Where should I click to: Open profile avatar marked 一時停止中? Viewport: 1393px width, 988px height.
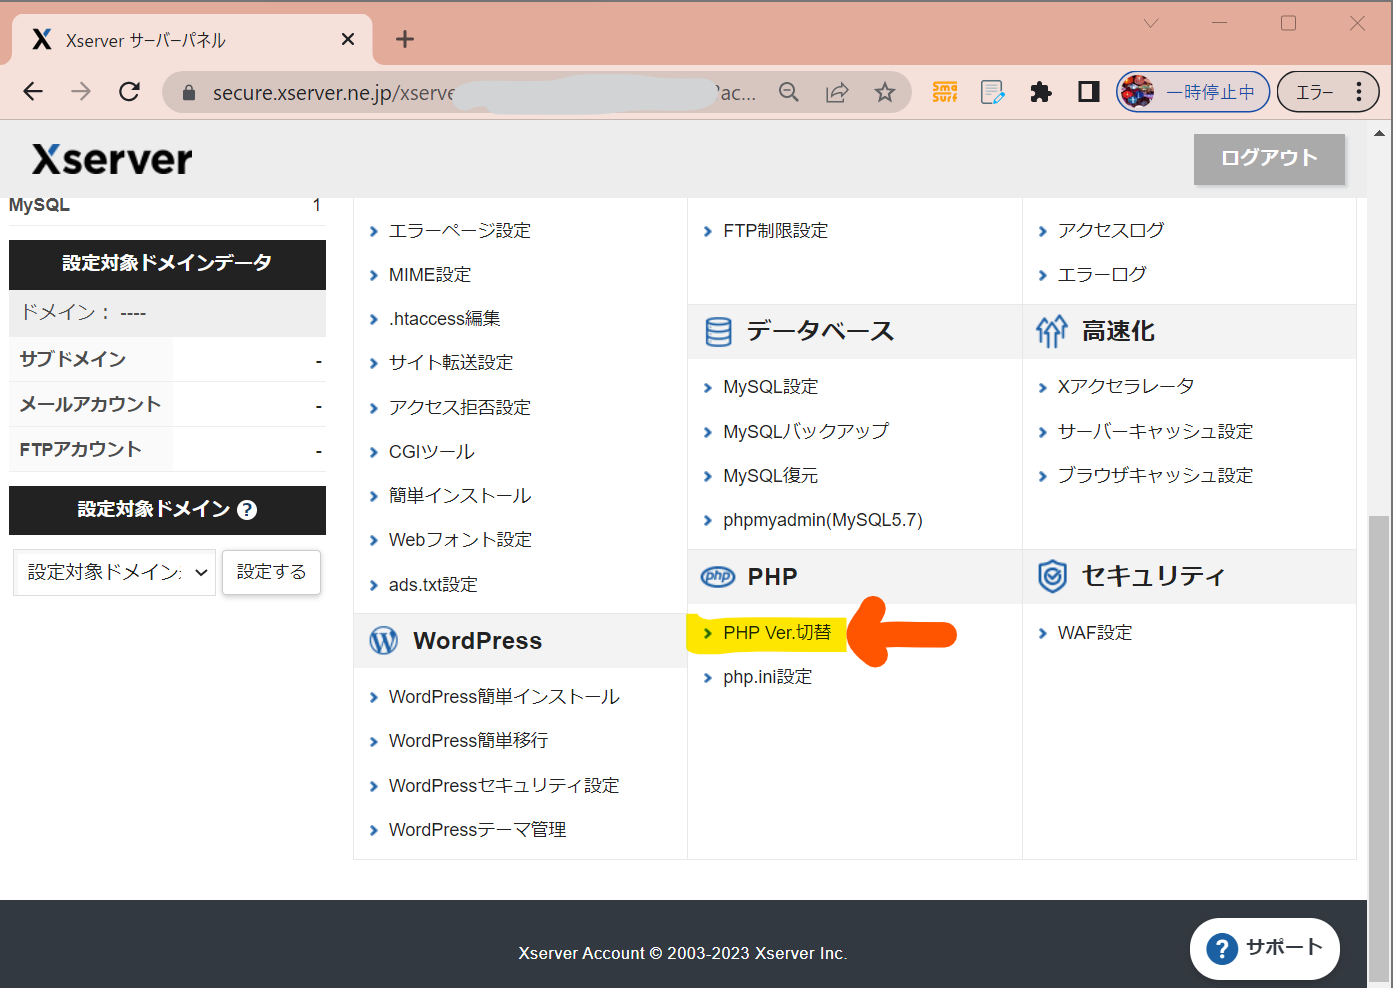click(x=1193, y=92)
